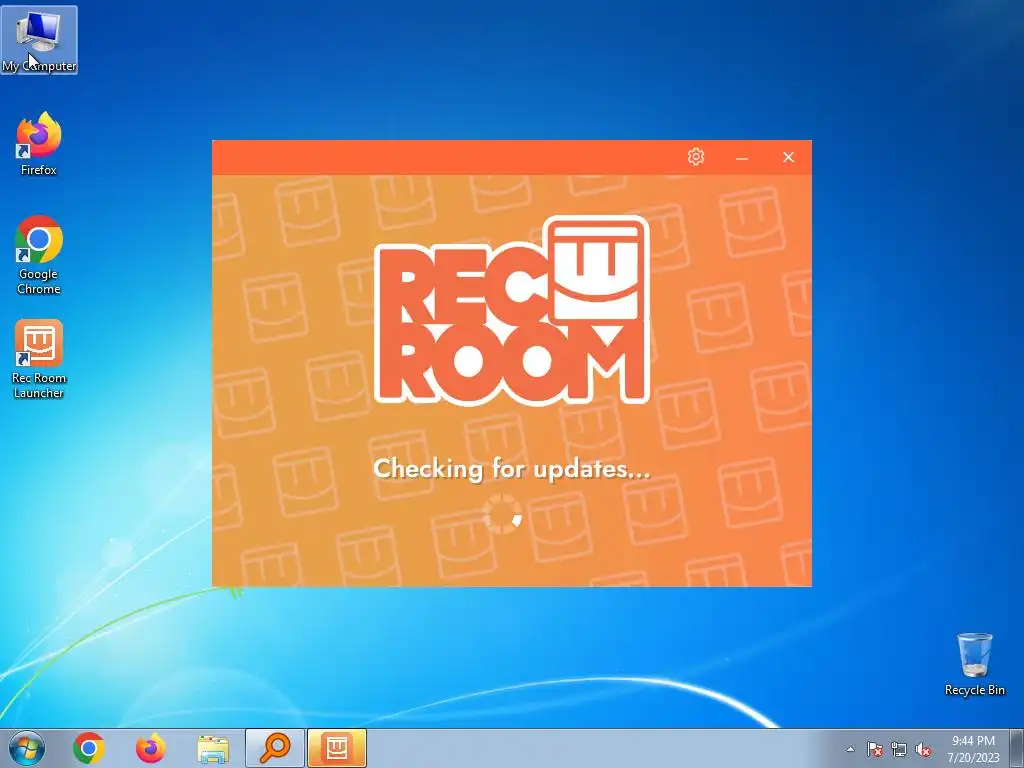Click the loading spinner in launcher

click(503, 513)
